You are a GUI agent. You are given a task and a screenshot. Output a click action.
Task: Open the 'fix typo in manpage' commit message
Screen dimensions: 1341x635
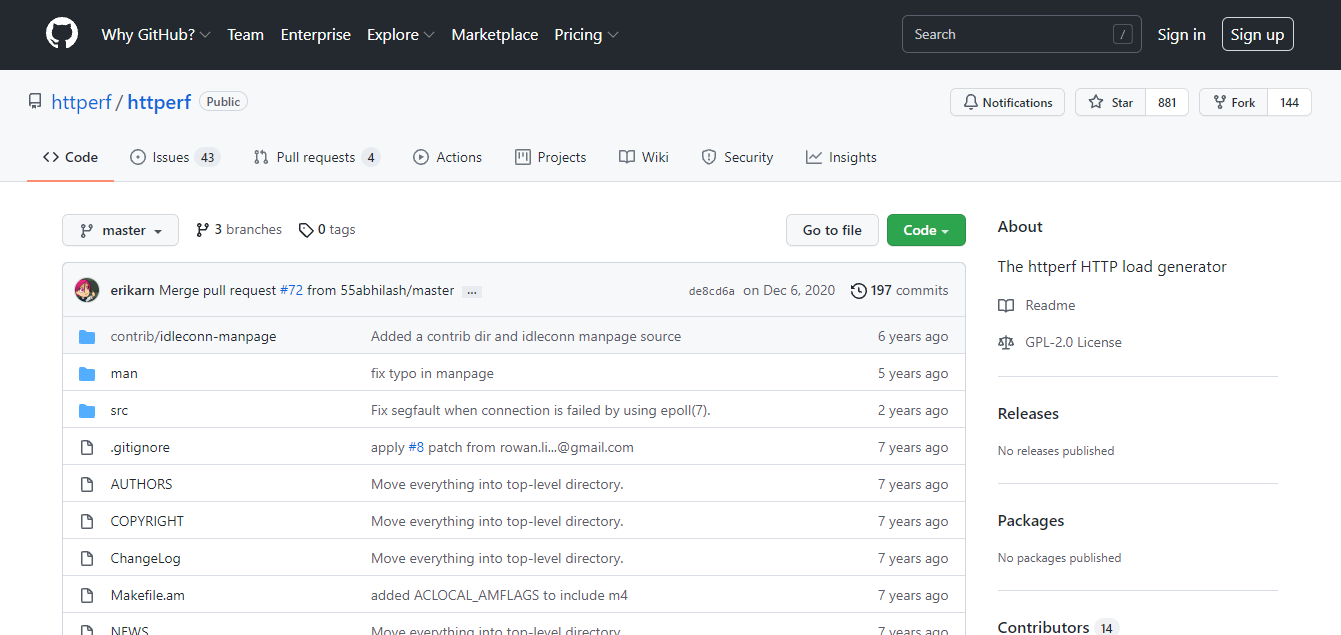[x=432, y=373]
